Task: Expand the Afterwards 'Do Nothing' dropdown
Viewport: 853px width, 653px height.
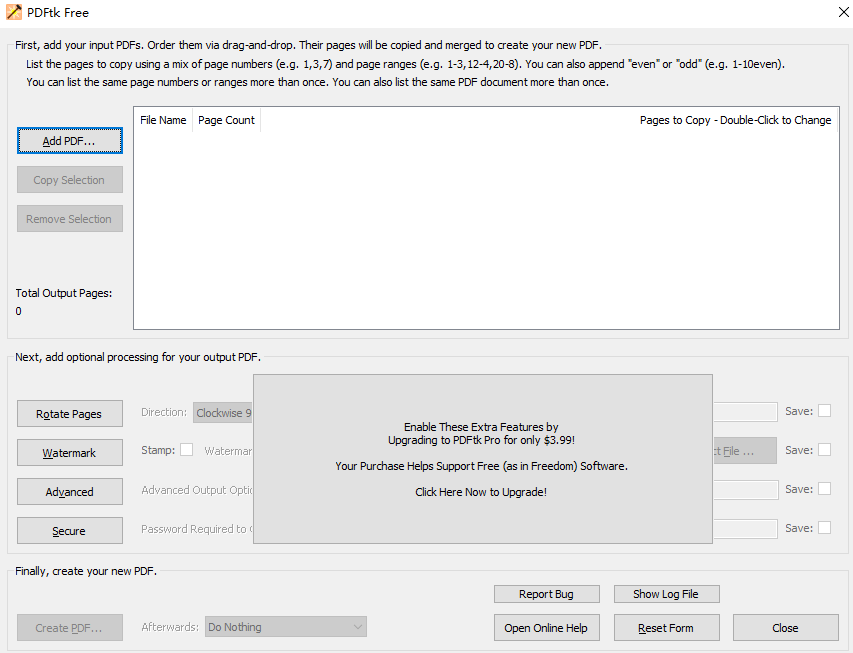Action: pos(286,627)
